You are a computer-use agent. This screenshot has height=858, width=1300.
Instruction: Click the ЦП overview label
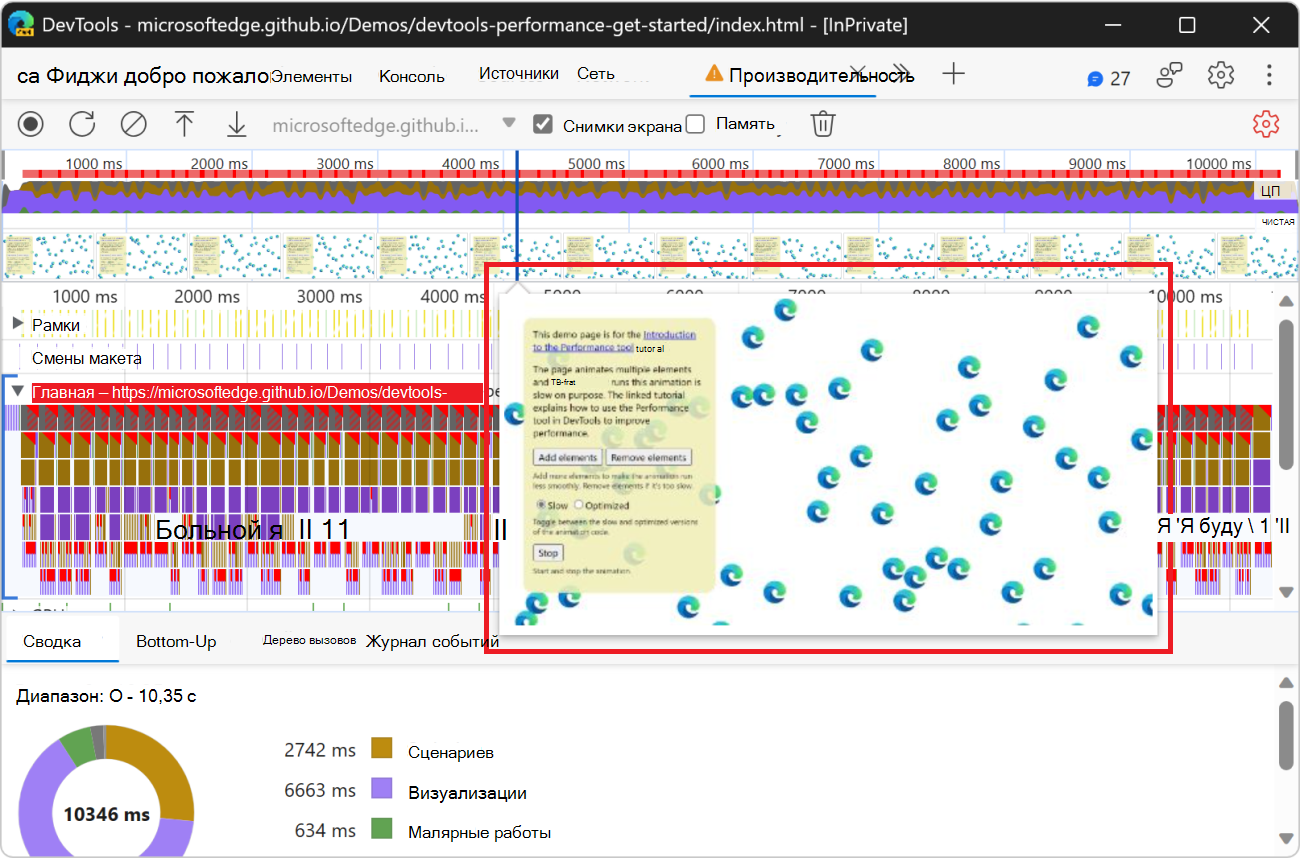[1270, 190]
